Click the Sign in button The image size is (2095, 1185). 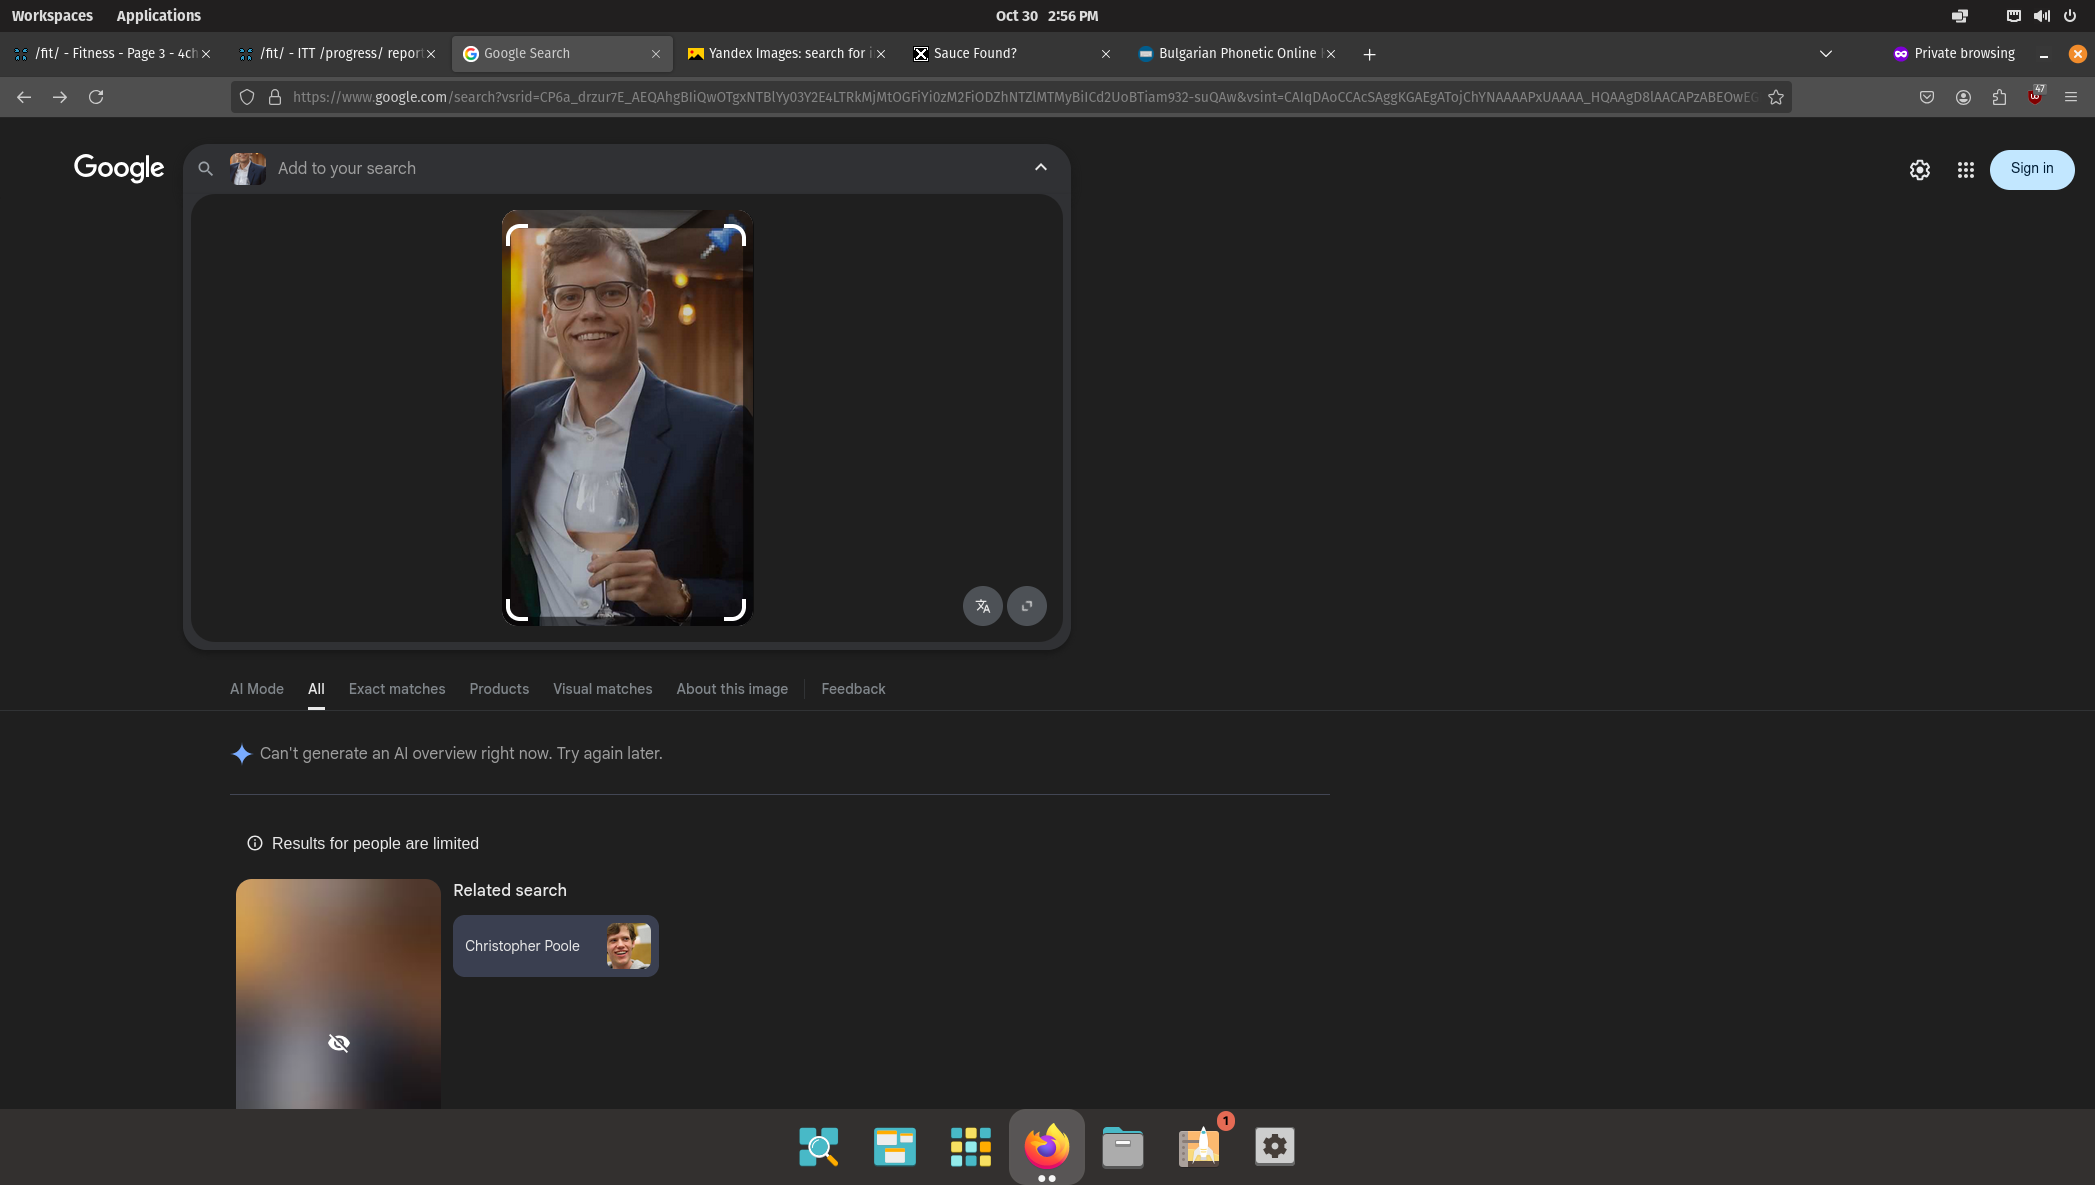[2031, 169]
